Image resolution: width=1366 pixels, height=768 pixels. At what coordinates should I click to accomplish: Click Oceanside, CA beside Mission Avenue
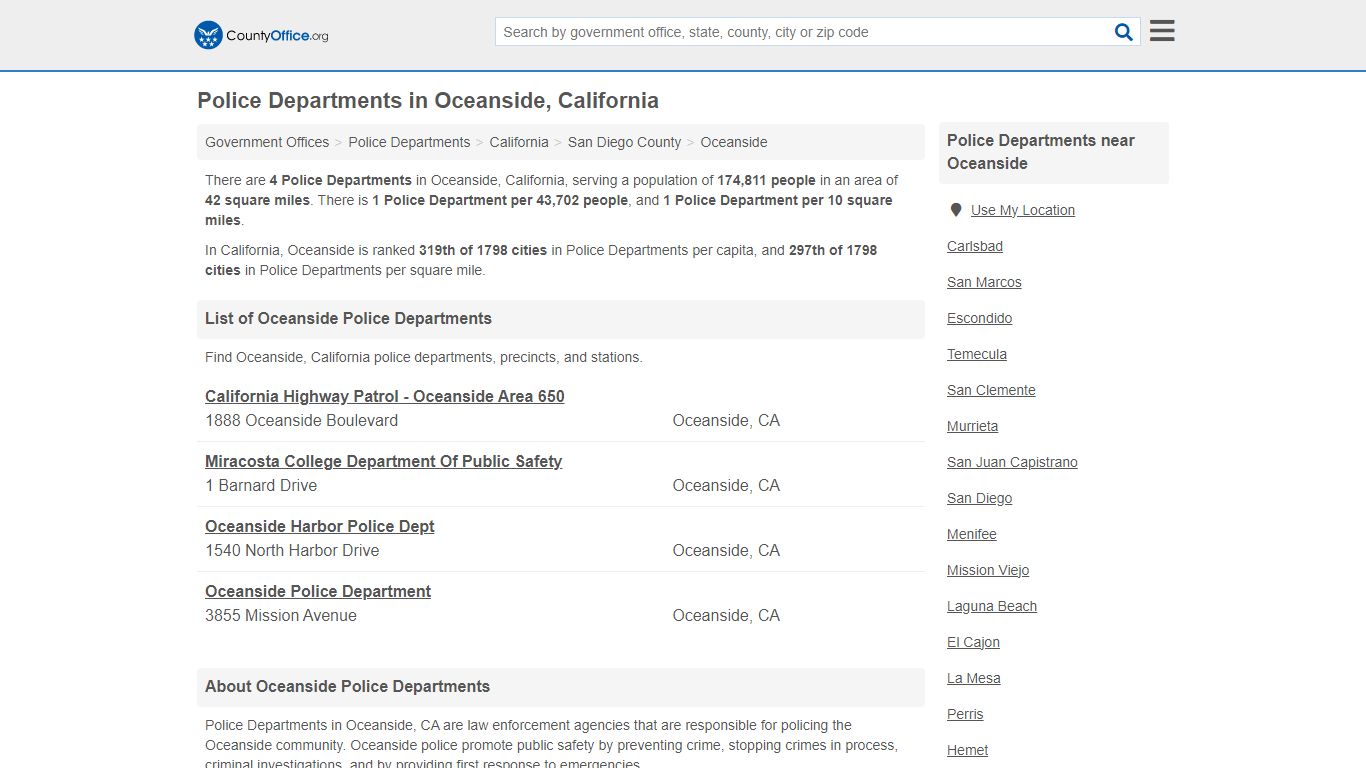tap(726, 615)
